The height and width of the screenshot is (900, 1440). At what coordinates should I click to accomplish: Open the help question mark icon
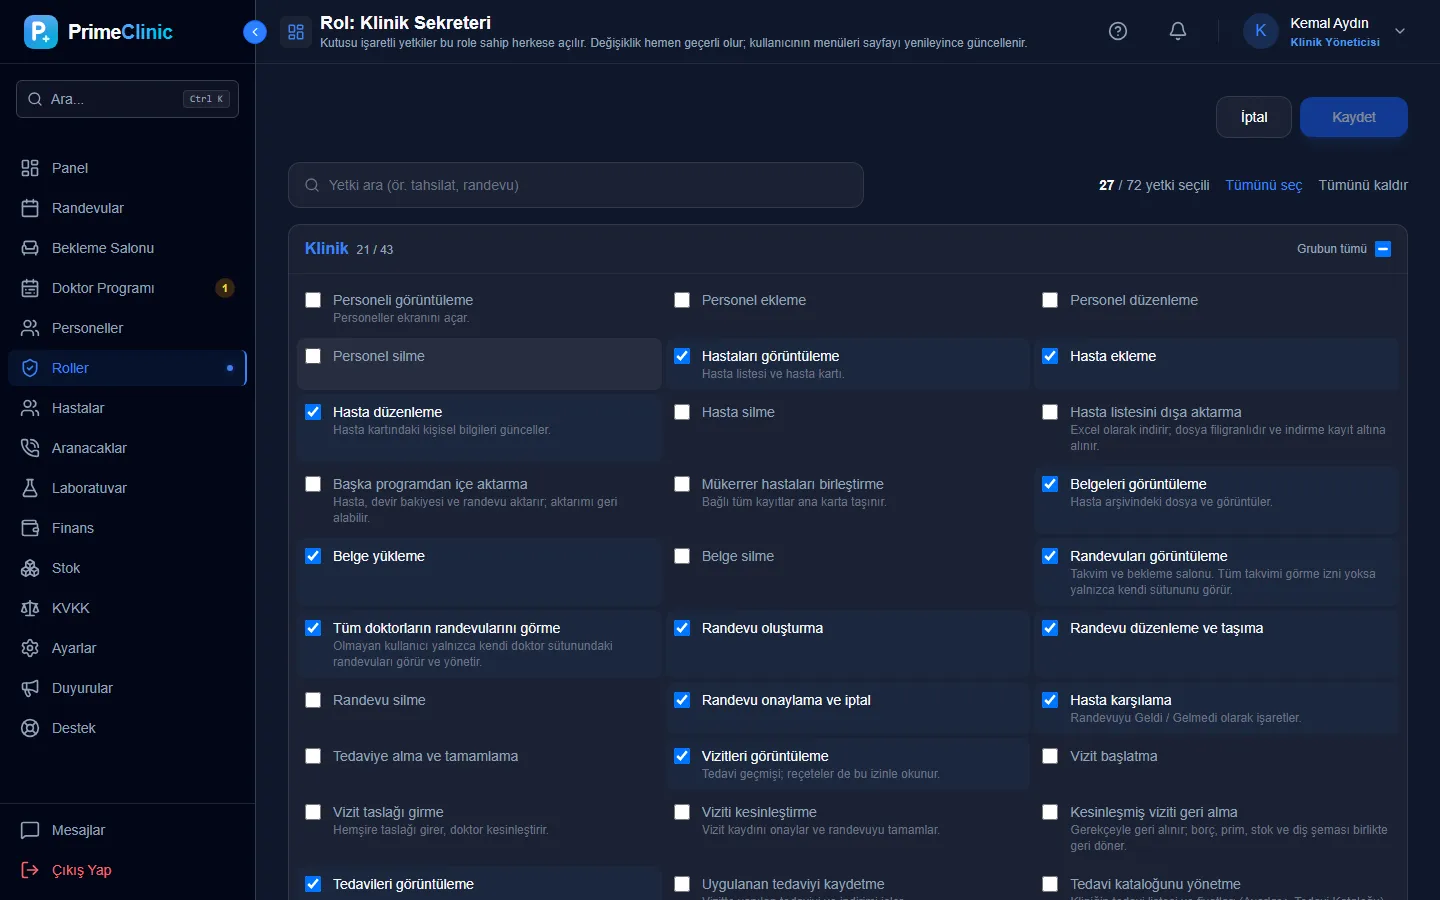click(x=1118, y=31)
